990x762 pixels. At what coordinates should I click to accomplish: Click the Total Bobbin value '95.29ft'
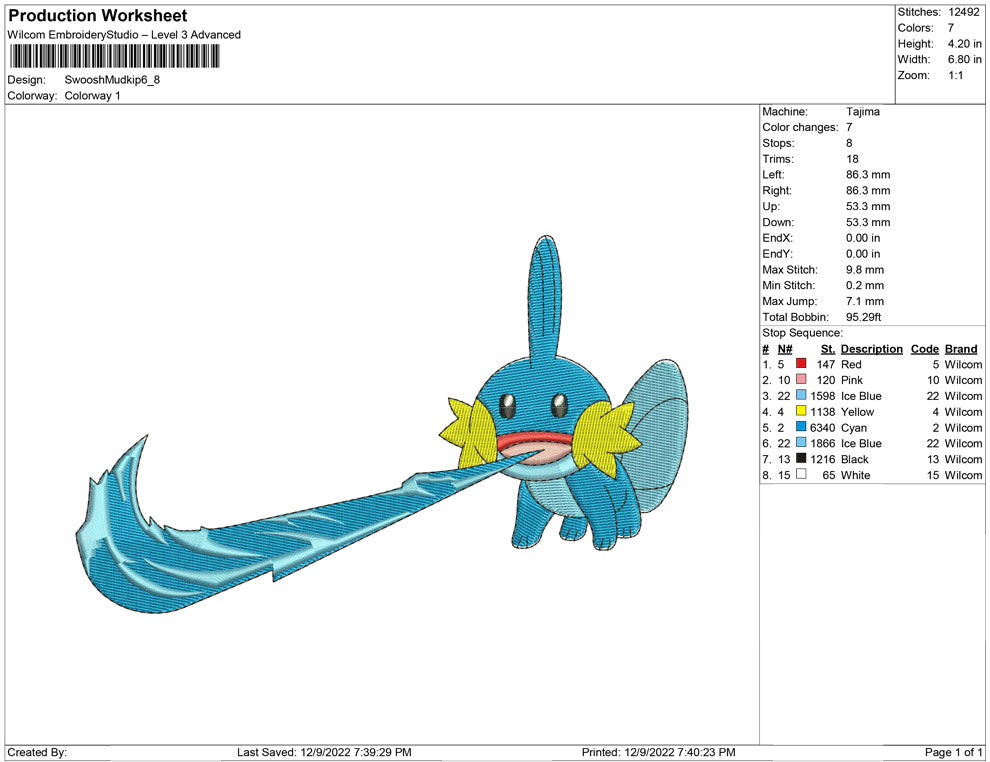pos(864,316)
